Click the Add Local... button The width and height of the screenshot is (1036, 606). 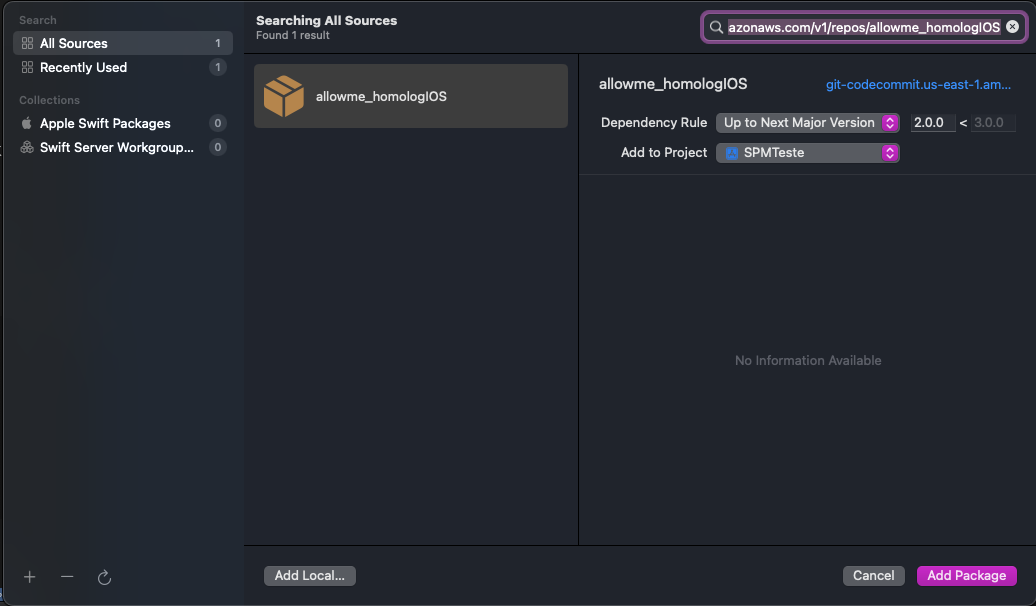pyautogui.click(x=310, y=576)
